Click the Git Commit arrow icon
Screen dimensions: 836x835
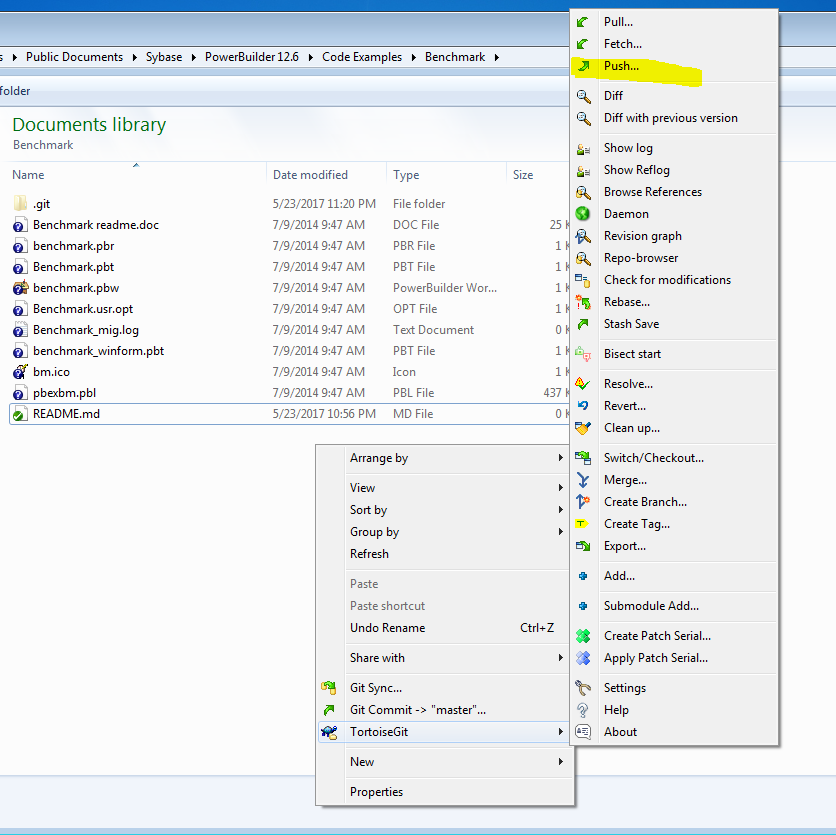(329, 710)
